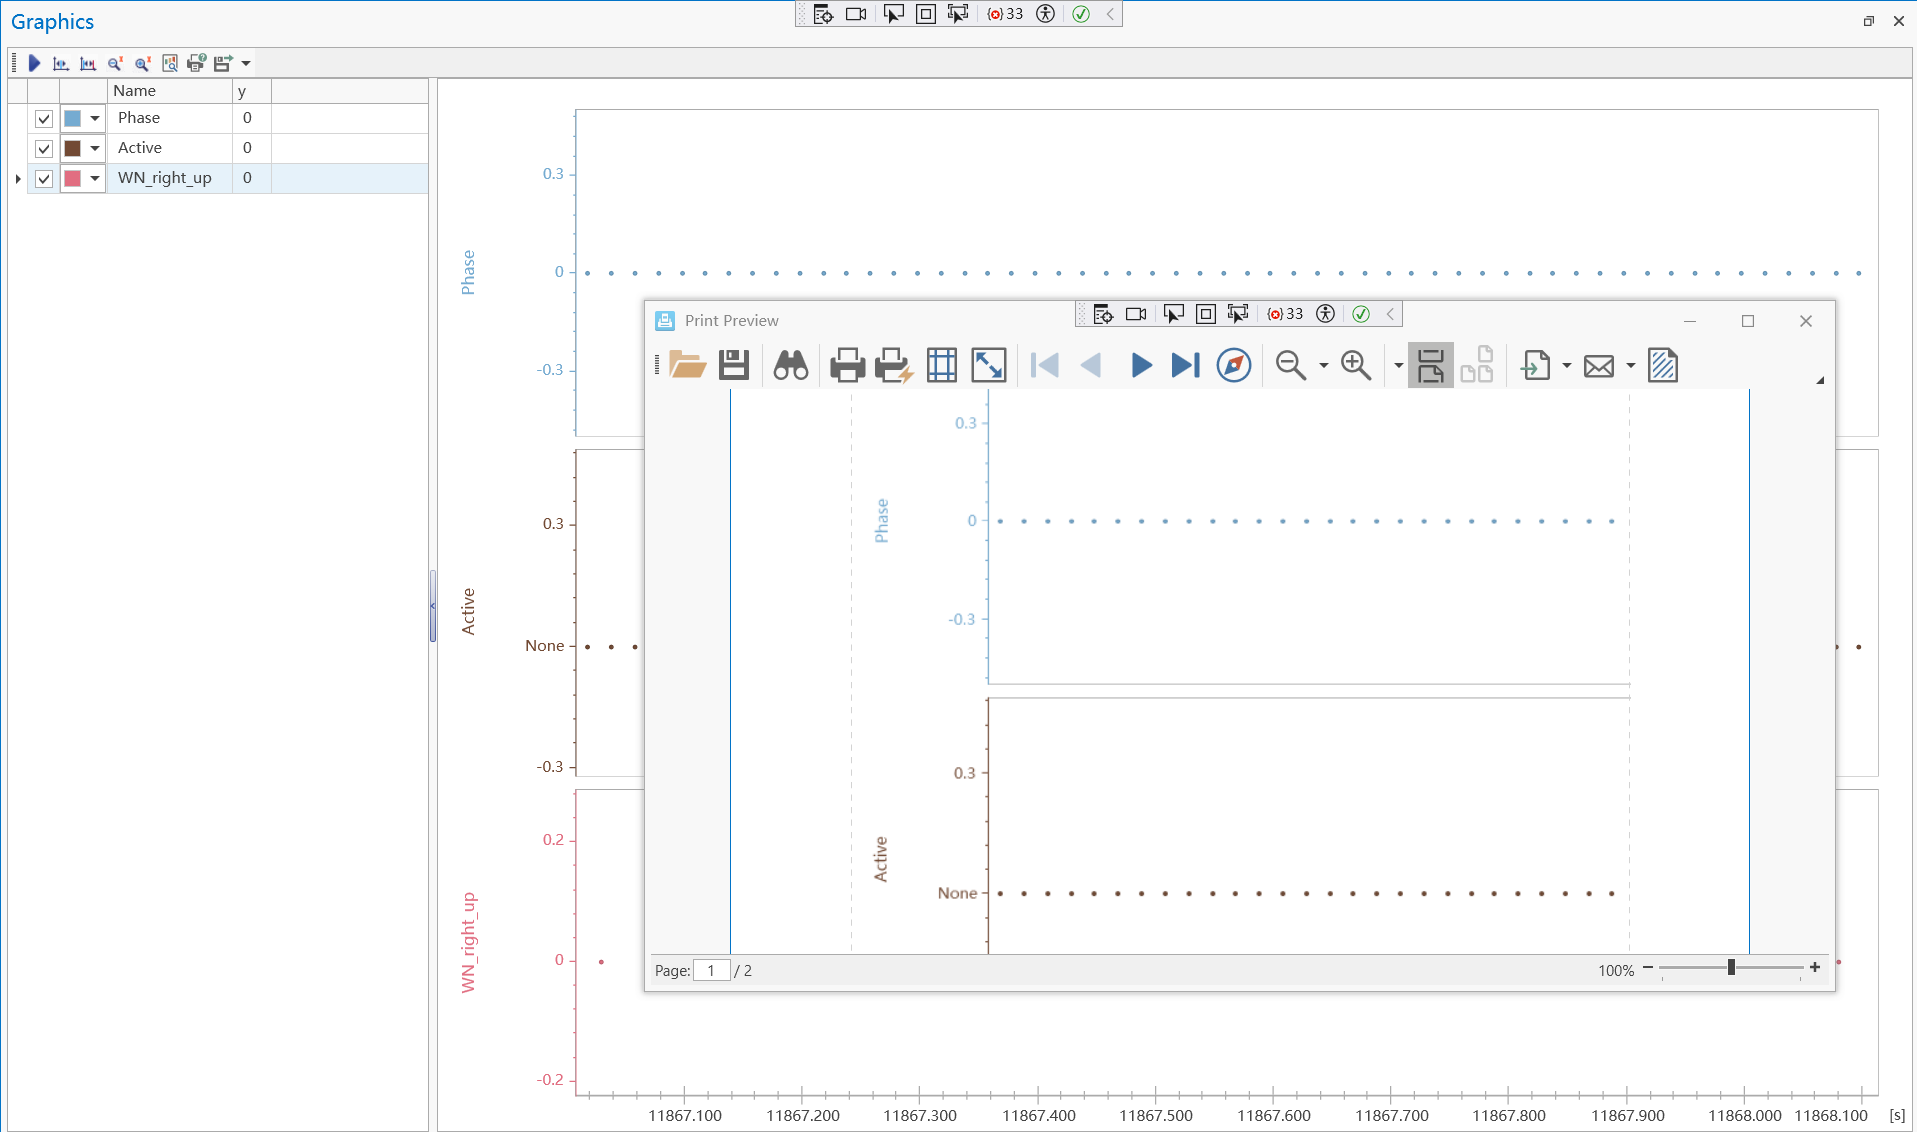Expand the Send via E-Mail dropdown arrow
This screenshot has width=1917, height=1132.
(x=1630, y=366)
